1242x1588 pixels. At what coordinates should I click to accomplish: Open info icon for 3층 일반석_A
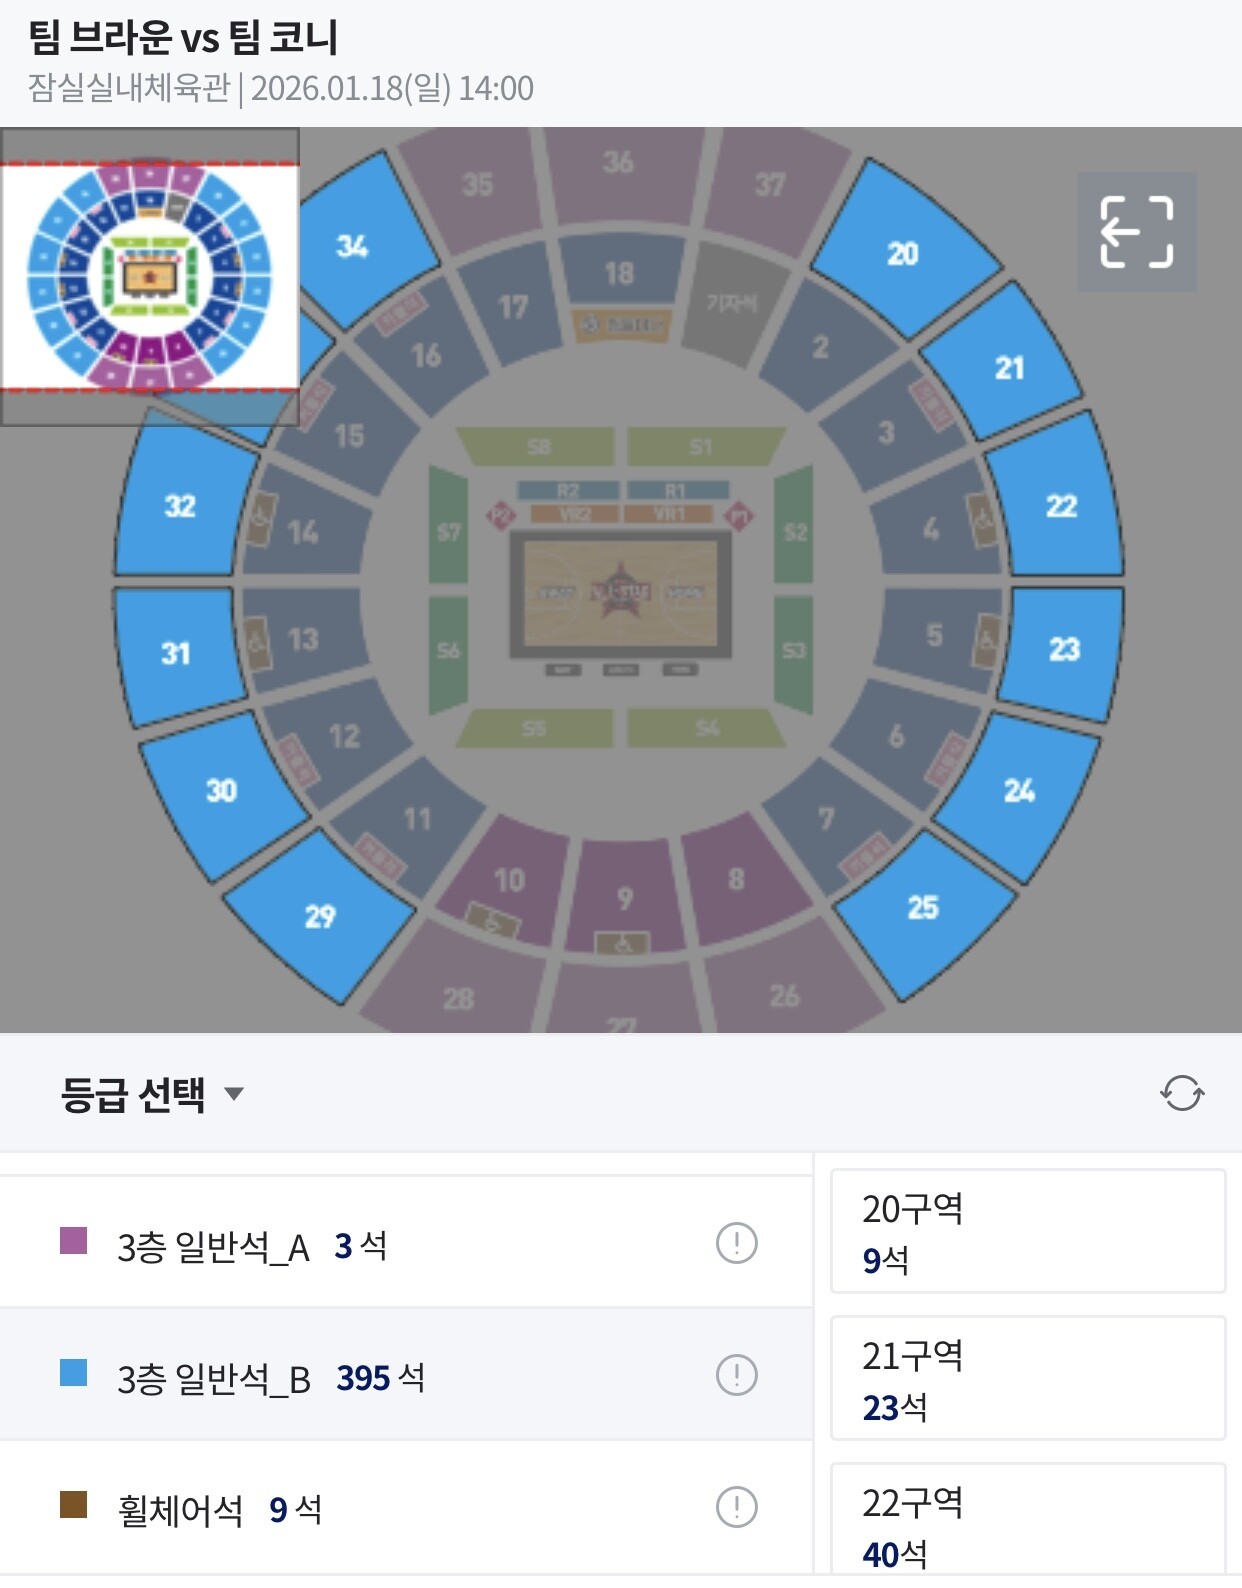click(737, 1243)
